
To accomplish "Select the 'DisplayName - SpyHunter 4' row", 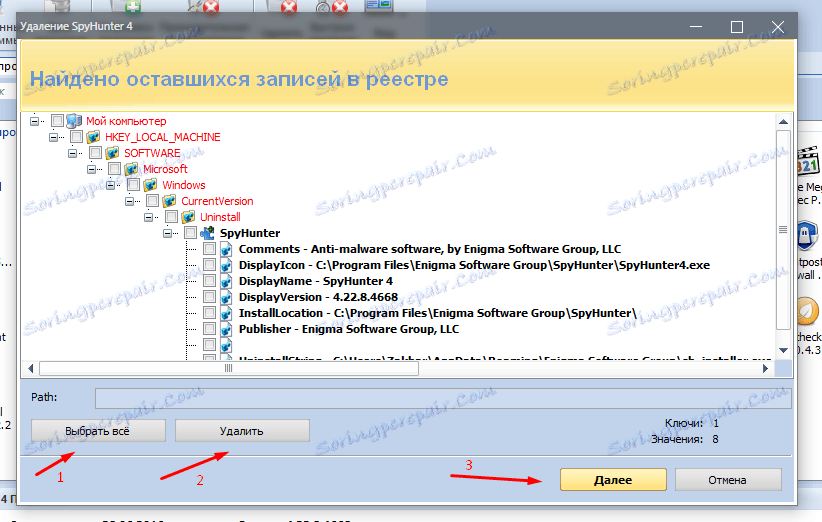I will pos(316,281).
